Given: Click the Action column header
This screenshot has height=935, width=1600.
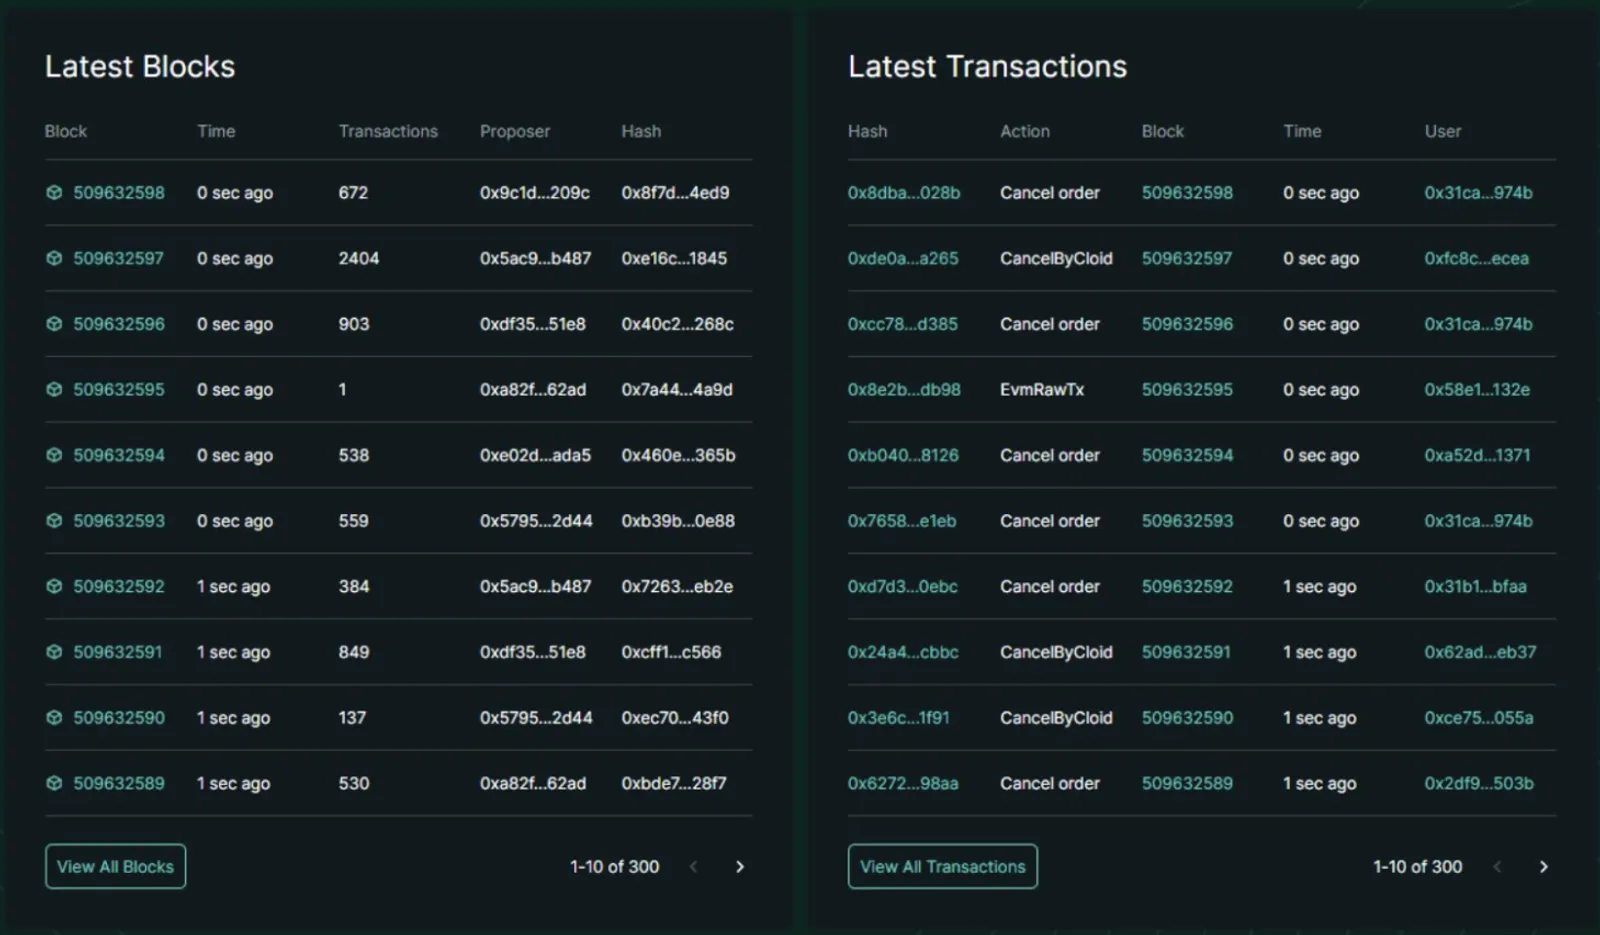Looking at the screenshot, I should pyautogui.click(x=1025, y=131).
